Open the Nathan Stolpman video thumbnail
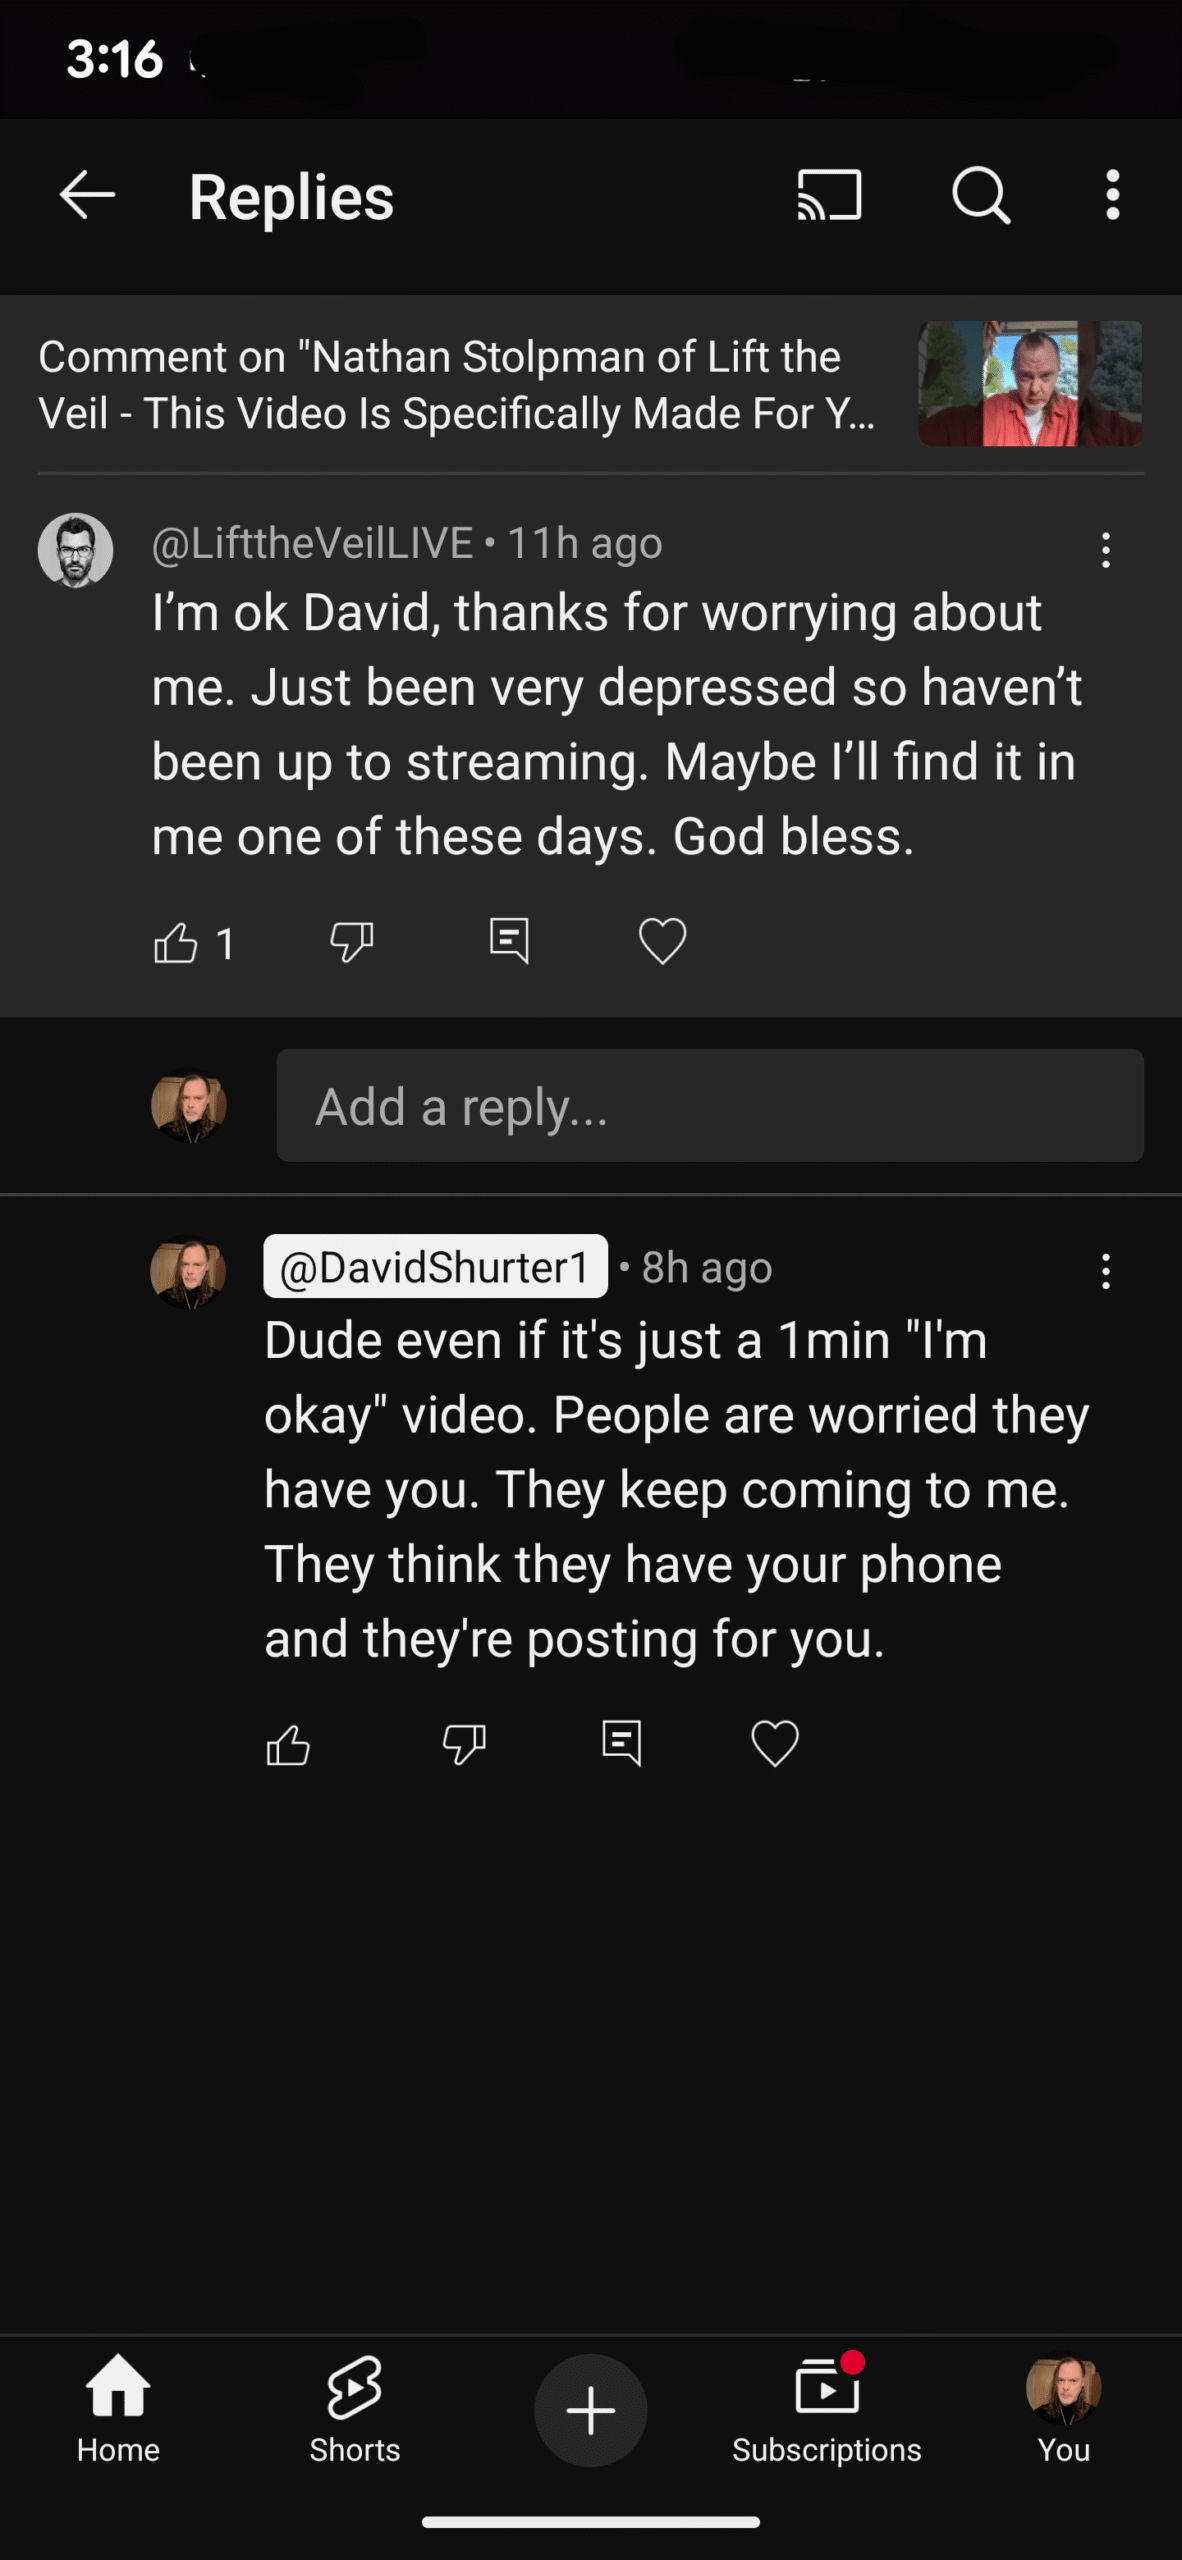Viewport: 1182px width, 2560px height. [x=1029, y=384]
